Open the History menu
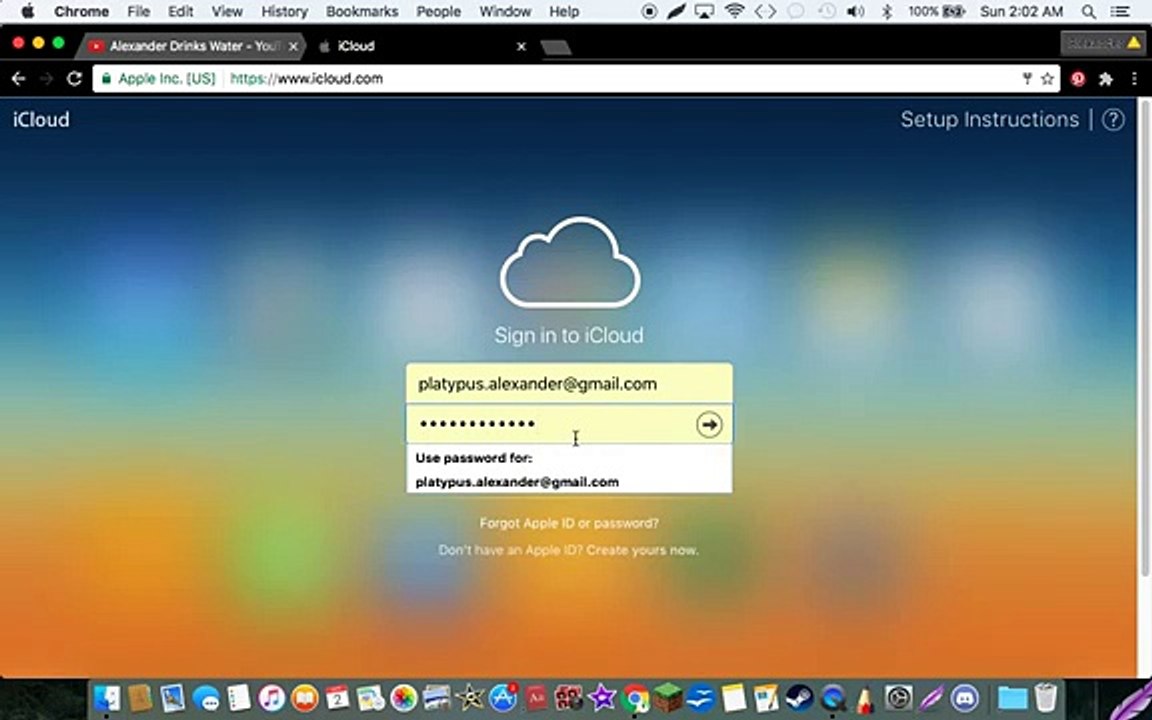The height and width of the screenshot is (720, 1152). pos(284,11)
